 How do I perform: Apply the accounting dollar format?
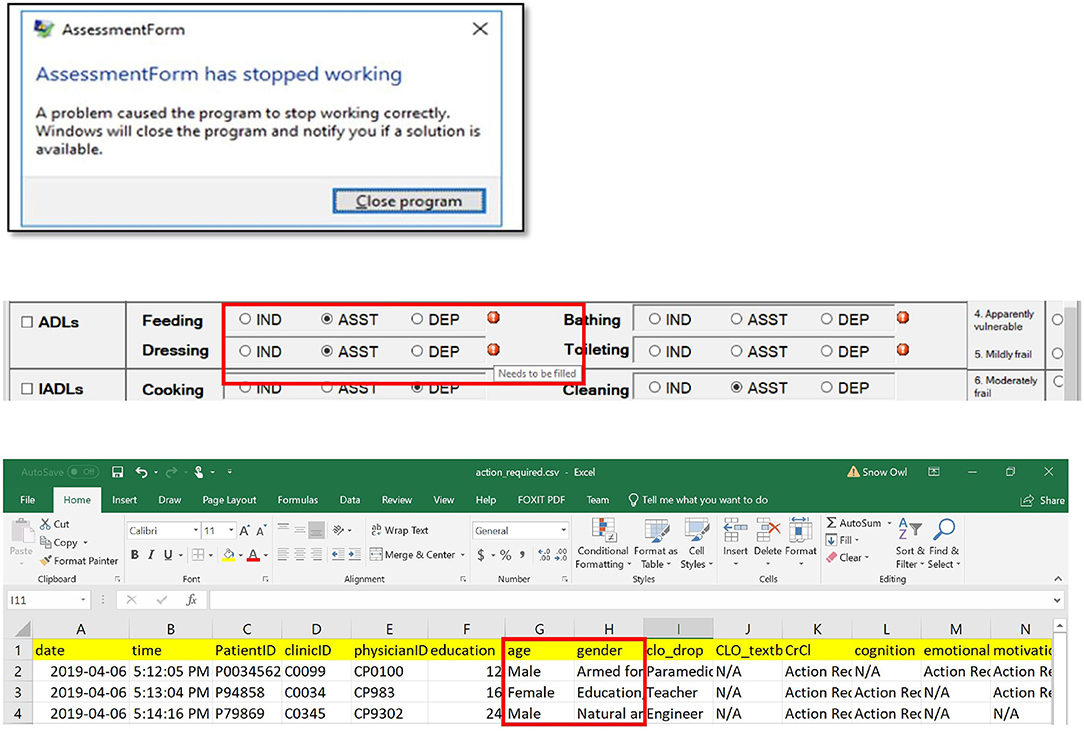[480, 555]
